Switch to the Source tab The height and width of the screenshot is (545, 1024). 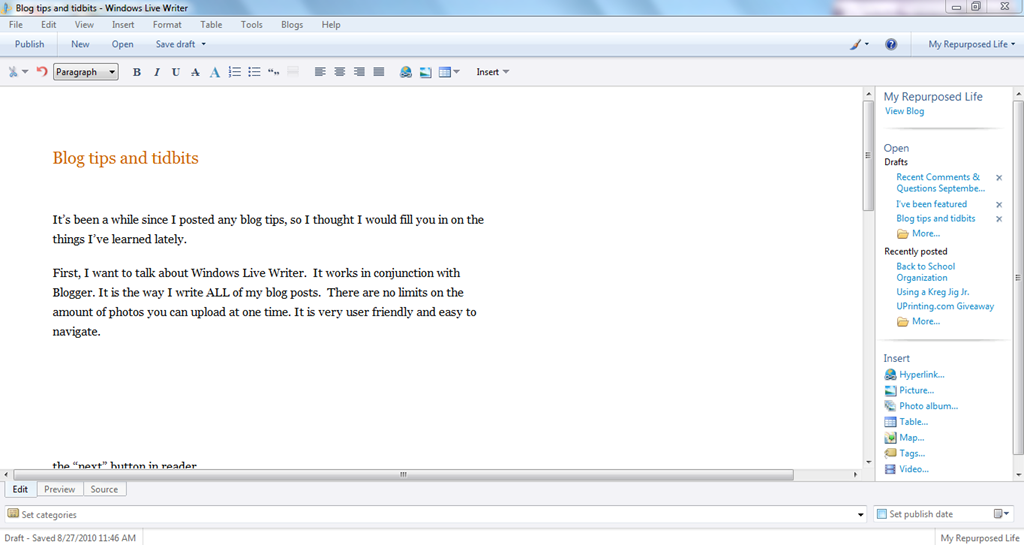tap(104, 489)
